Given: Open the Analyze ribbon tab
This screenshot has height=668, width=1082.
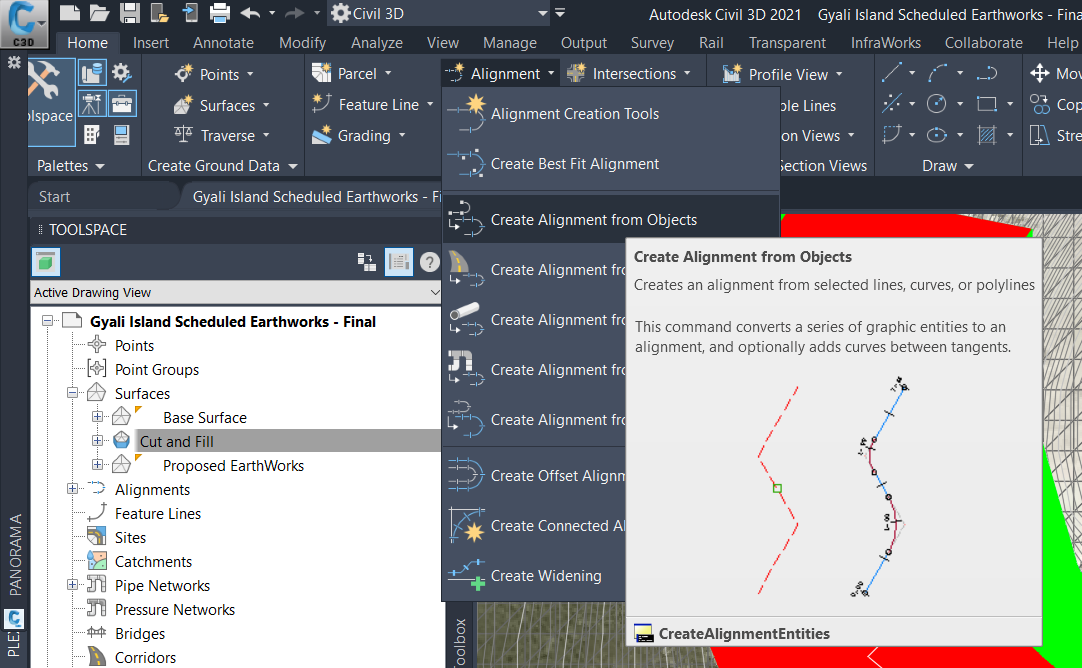Looking at the screenshot, I should coord(377,43).
